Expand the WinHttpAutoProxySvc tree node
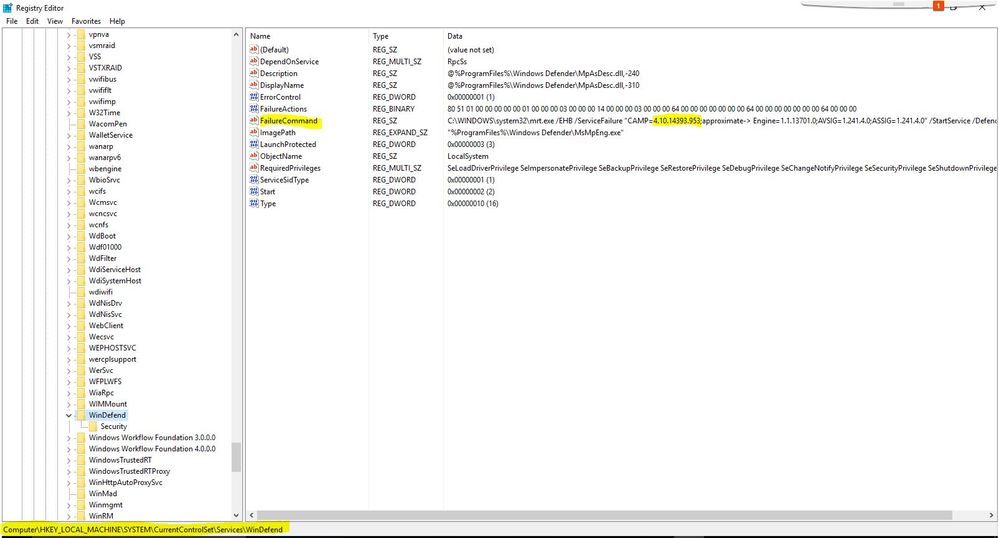The height and width of the screenshot is (538, 999). pos(69,483)
